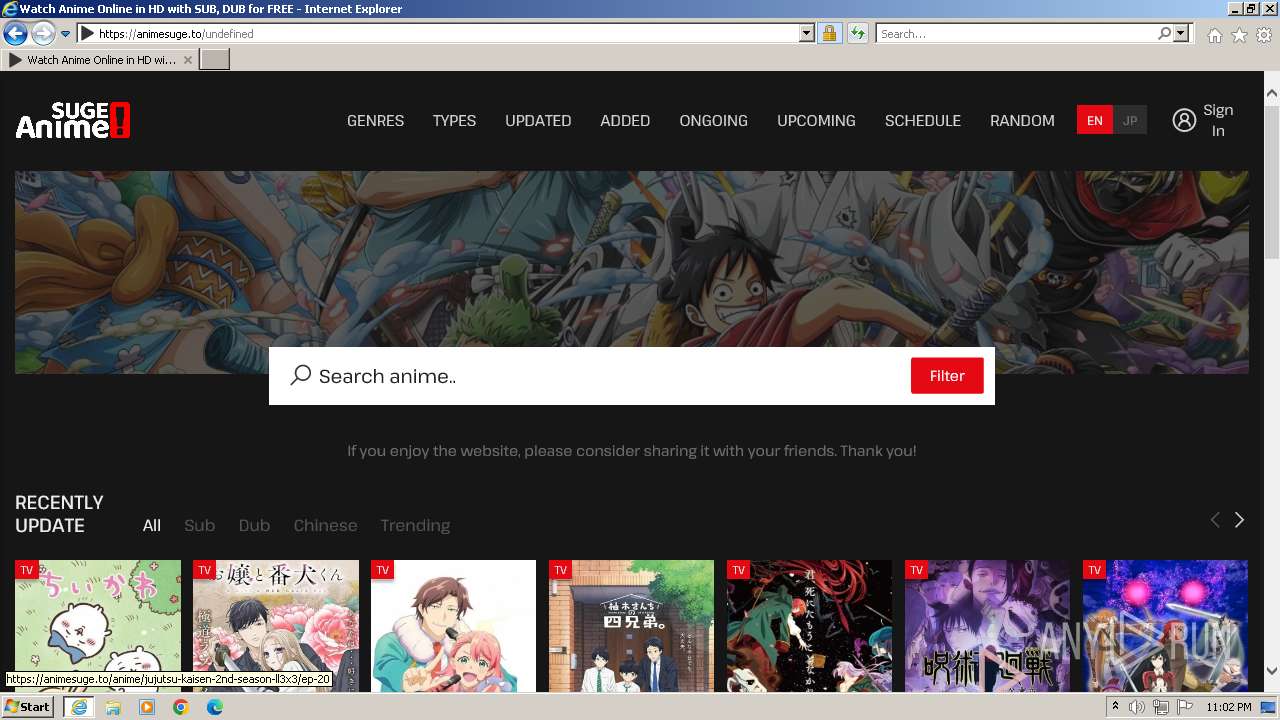1280x720 pixels.
Task: Click the network tray icon
Action: 1160,707
